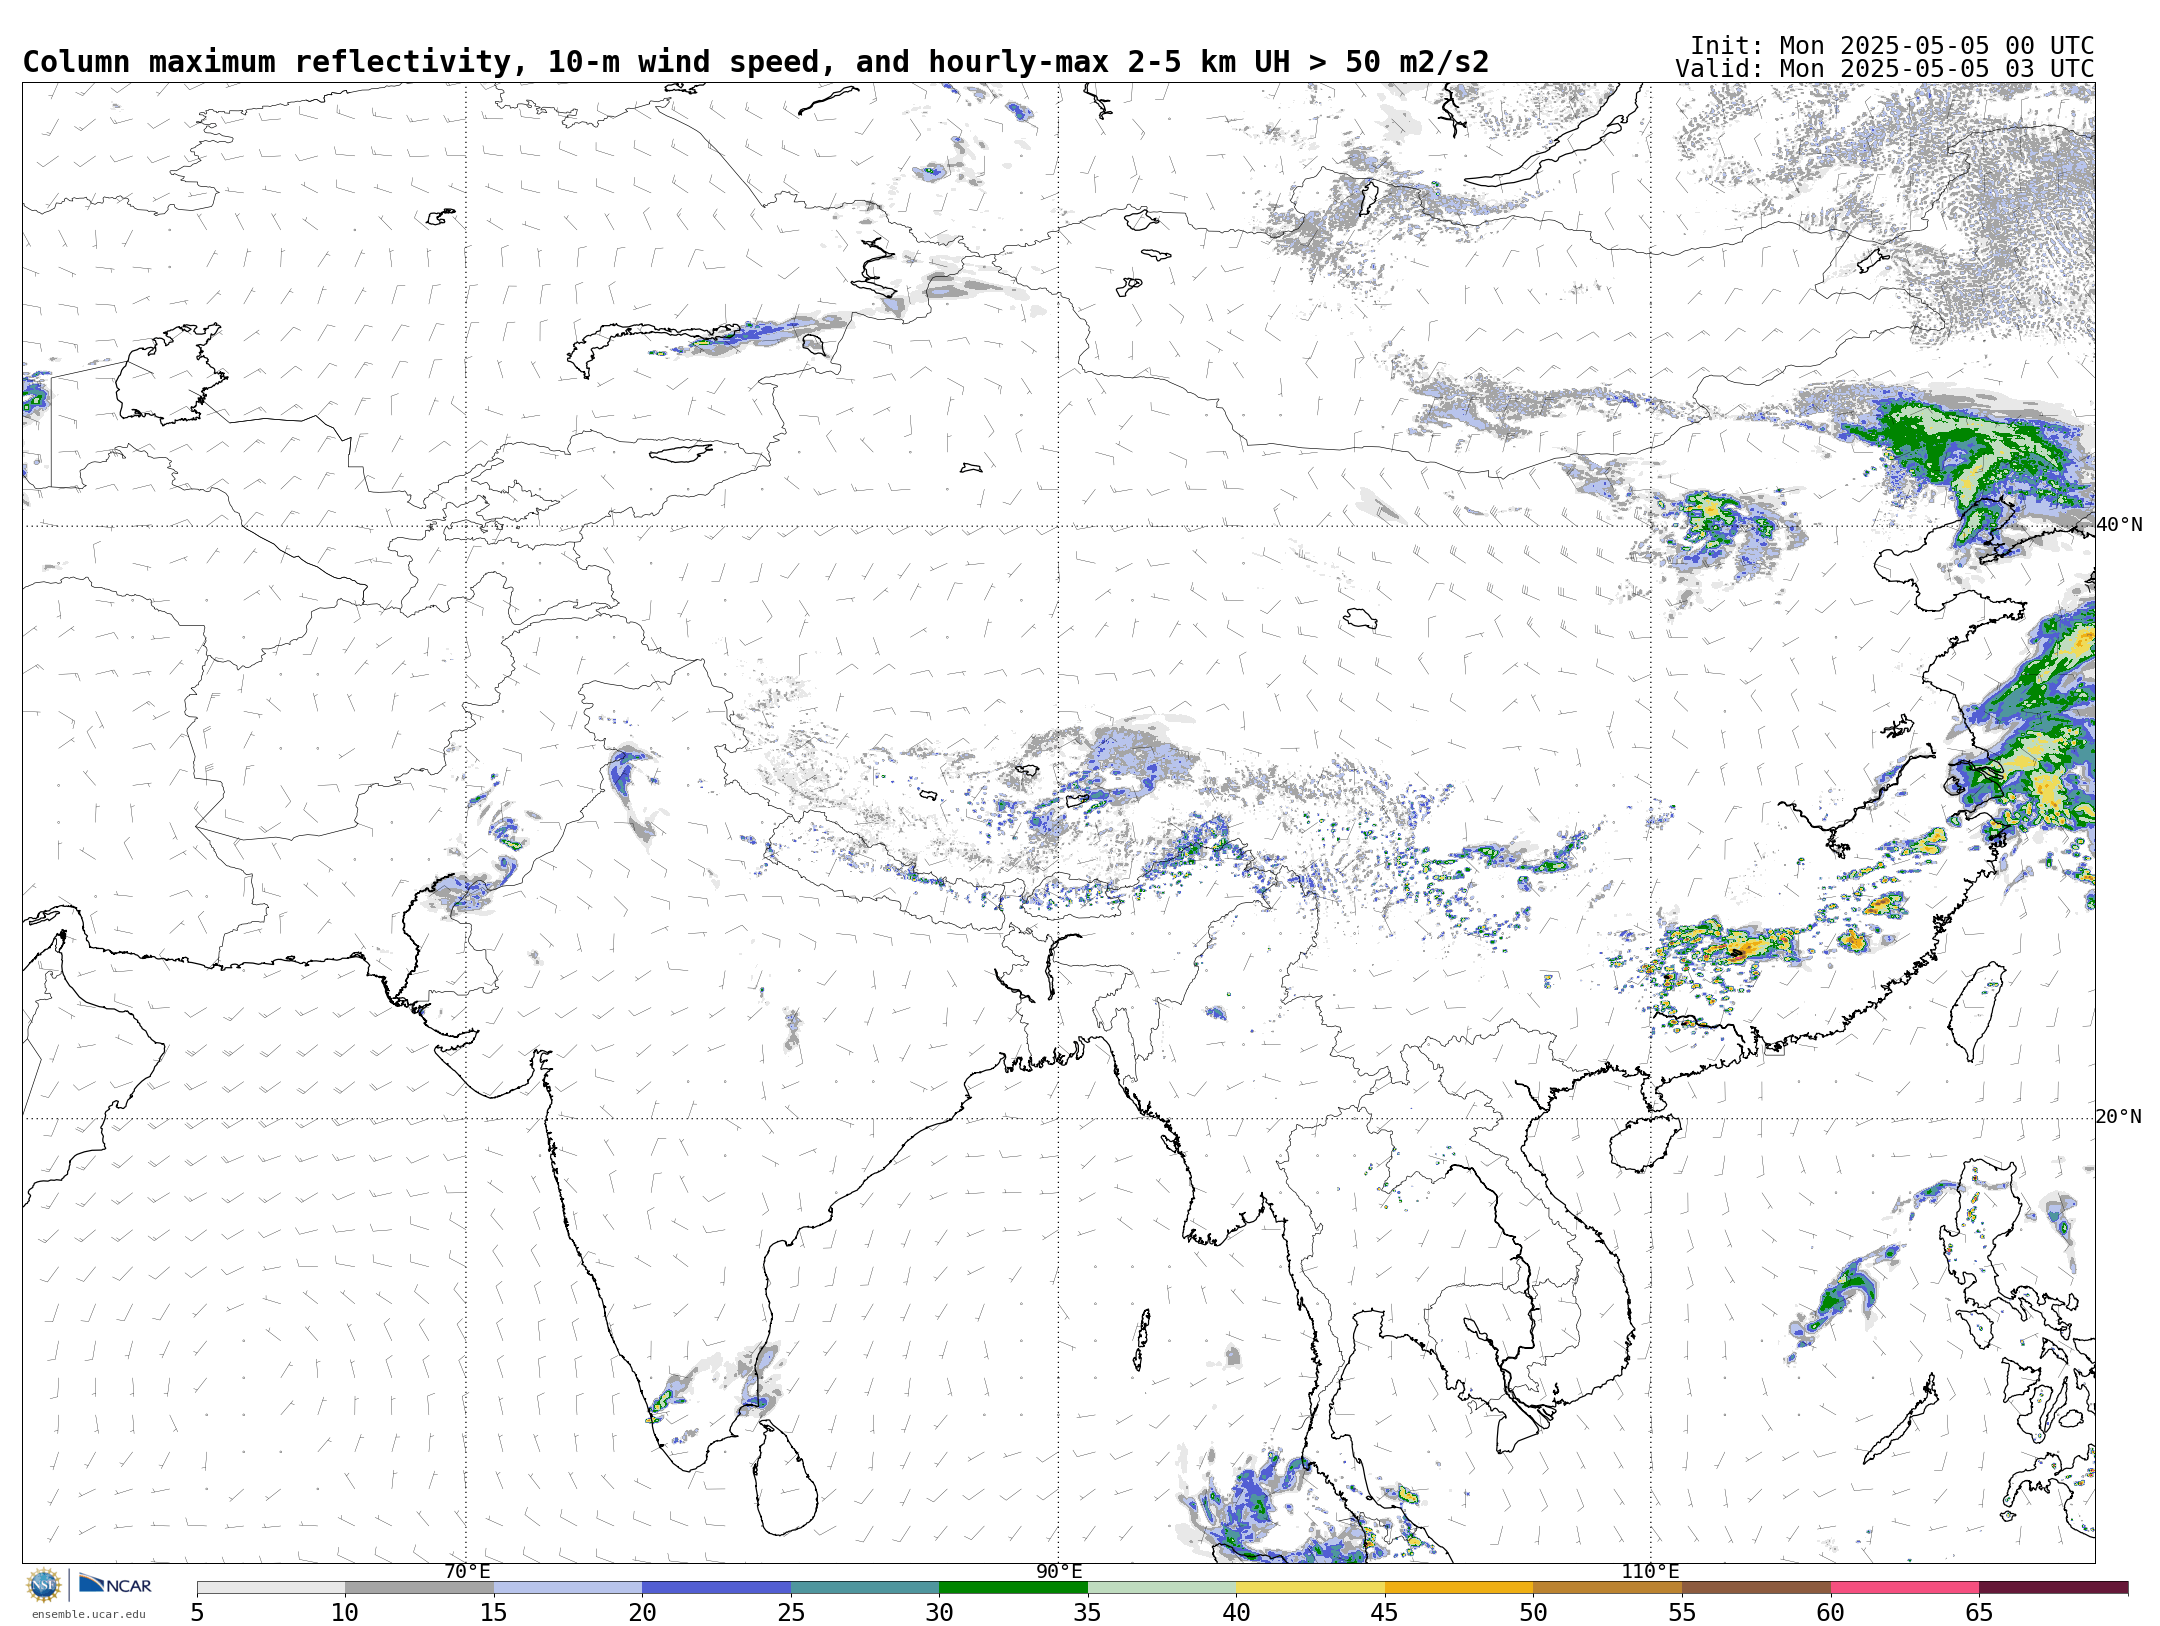Click the green 30-35 colorbar segment
Image resolution: width=2160 pixels, height=1626 pixels.
1013,1588
